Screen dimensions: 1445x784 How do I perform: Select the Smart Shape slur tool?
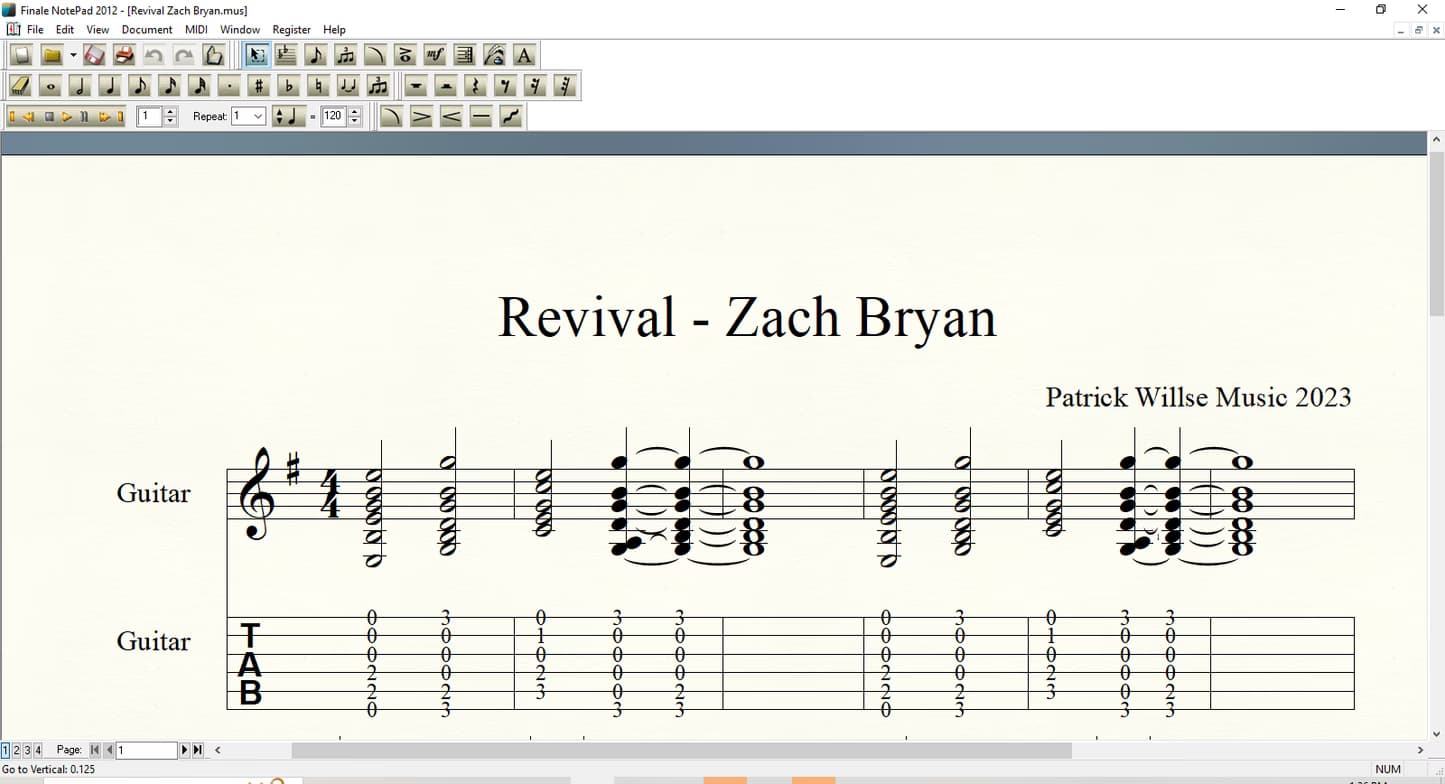[x=374, y=55]
